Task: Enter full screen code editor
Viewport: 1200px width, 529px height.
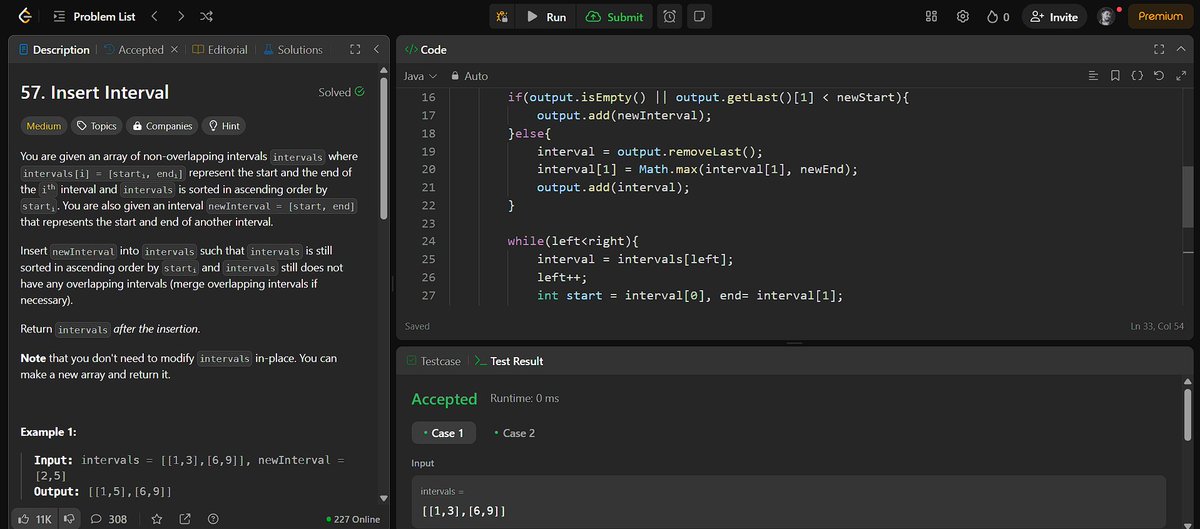Action: [1180, 76]
